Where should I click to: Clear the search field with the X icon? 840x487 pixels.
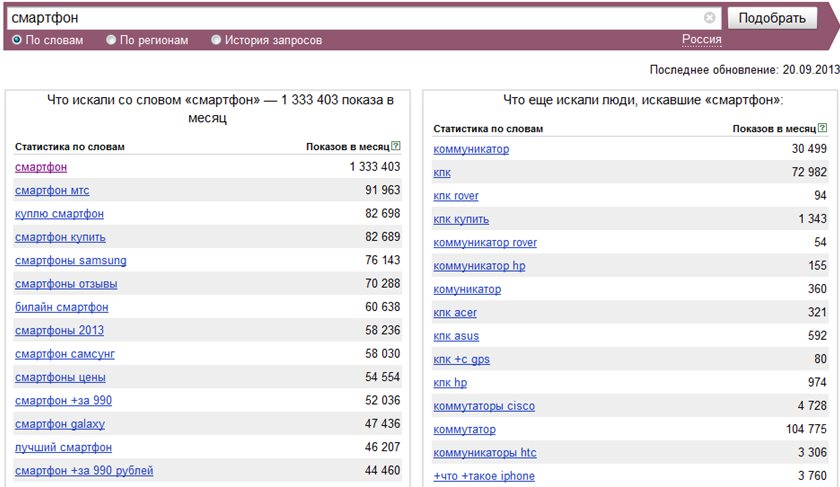[709, 18]
